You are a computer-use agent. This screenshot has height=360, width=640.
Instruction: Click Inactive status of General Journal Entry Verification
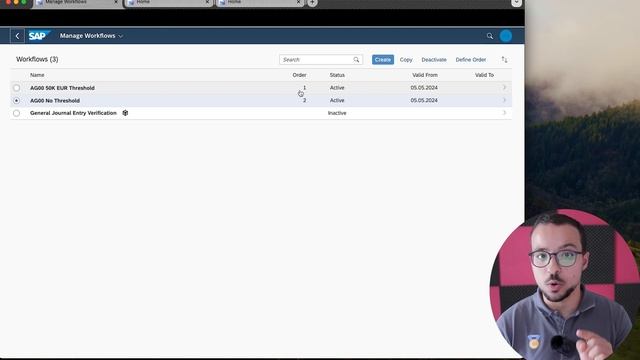pyautogui.click(x=337, y=113)
